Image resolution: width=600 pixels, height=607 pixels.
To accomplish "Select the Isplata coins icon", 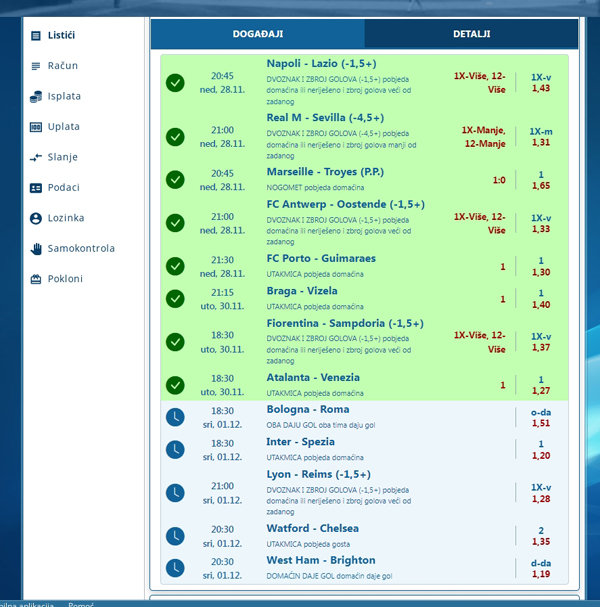I will point(36,97).
